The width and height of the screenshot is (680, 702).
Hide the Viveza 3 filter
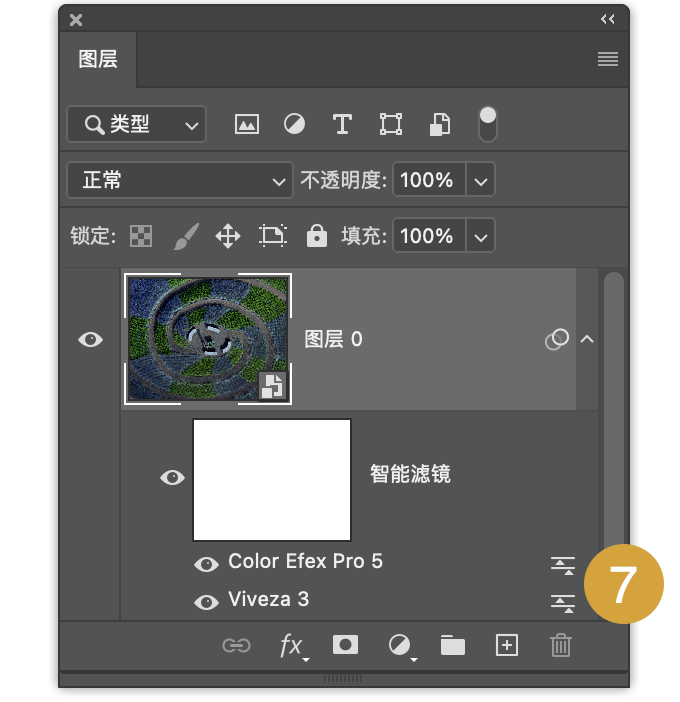coord(206,602)
